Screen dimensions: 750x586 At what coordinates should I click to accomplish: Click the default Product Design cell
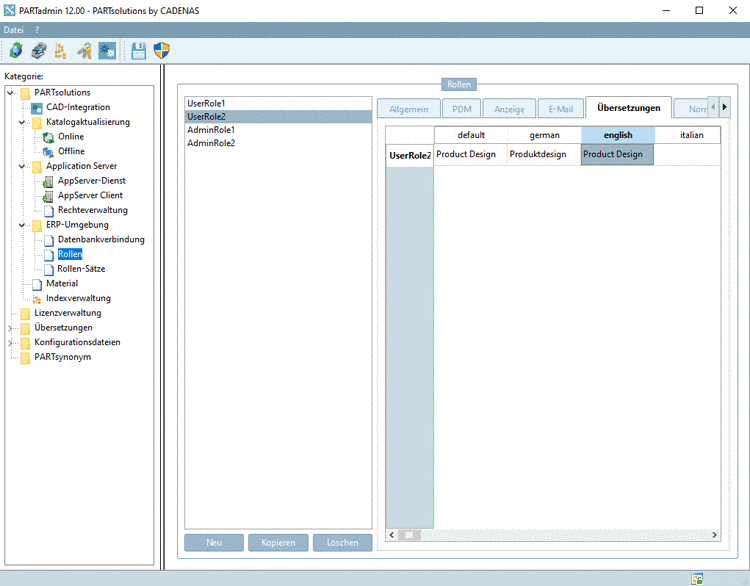[x=471, y=155]
